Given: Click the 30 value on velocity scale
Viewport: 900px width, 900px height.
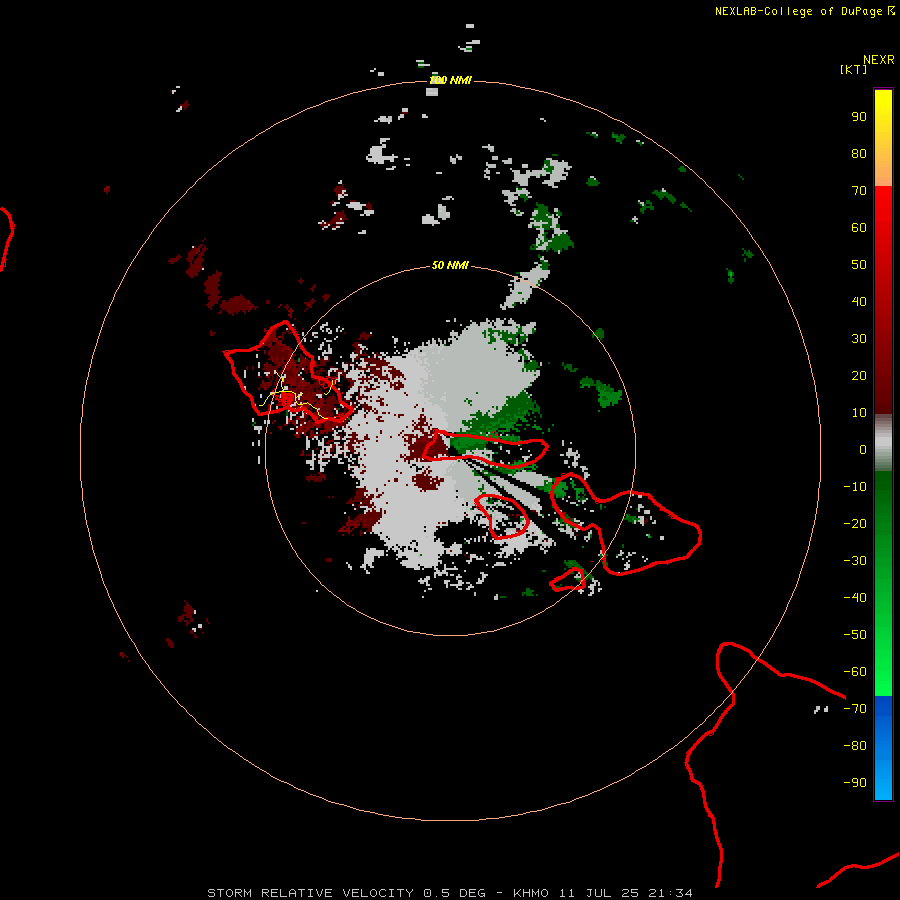Looking at the screenshot, I should click(859, 339).
